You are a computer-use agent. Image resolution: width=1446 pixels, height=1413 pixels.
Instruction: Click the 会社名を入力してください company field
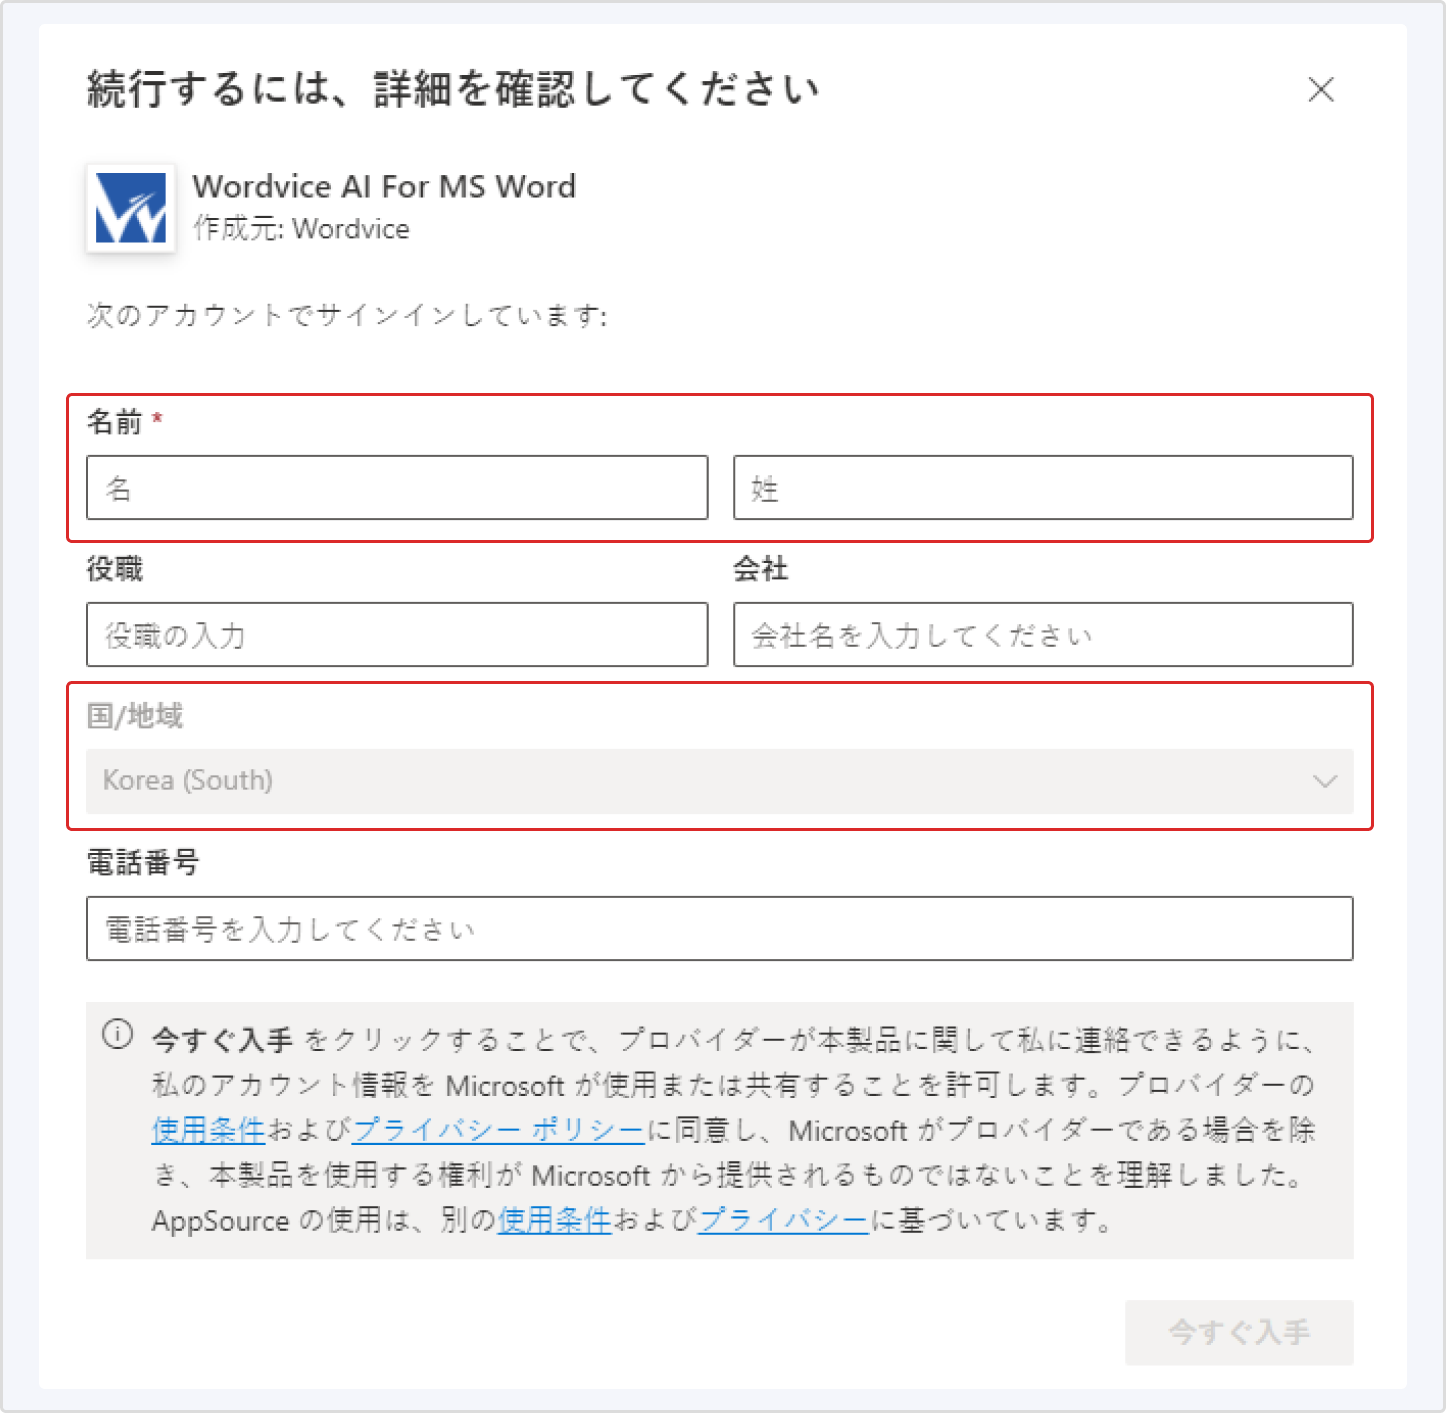(x=1043, y=635)
